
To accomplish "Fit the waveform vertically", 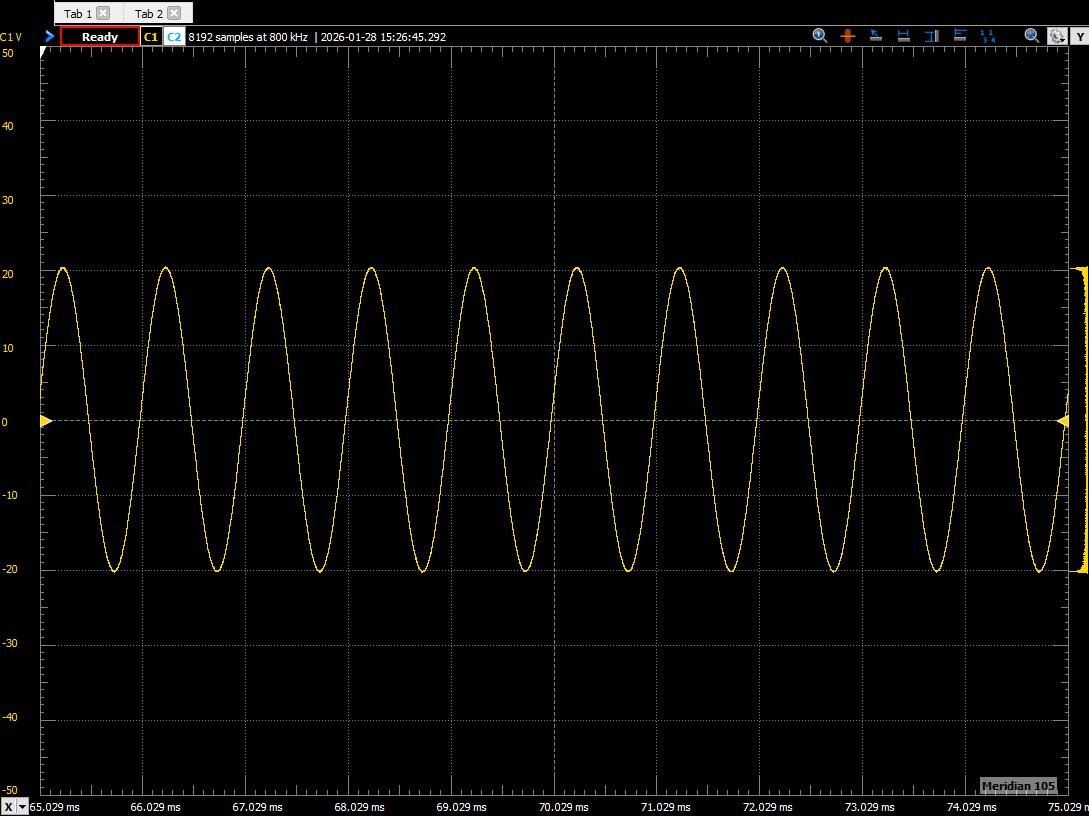I will pyautogui.click(x=931, y=35).
